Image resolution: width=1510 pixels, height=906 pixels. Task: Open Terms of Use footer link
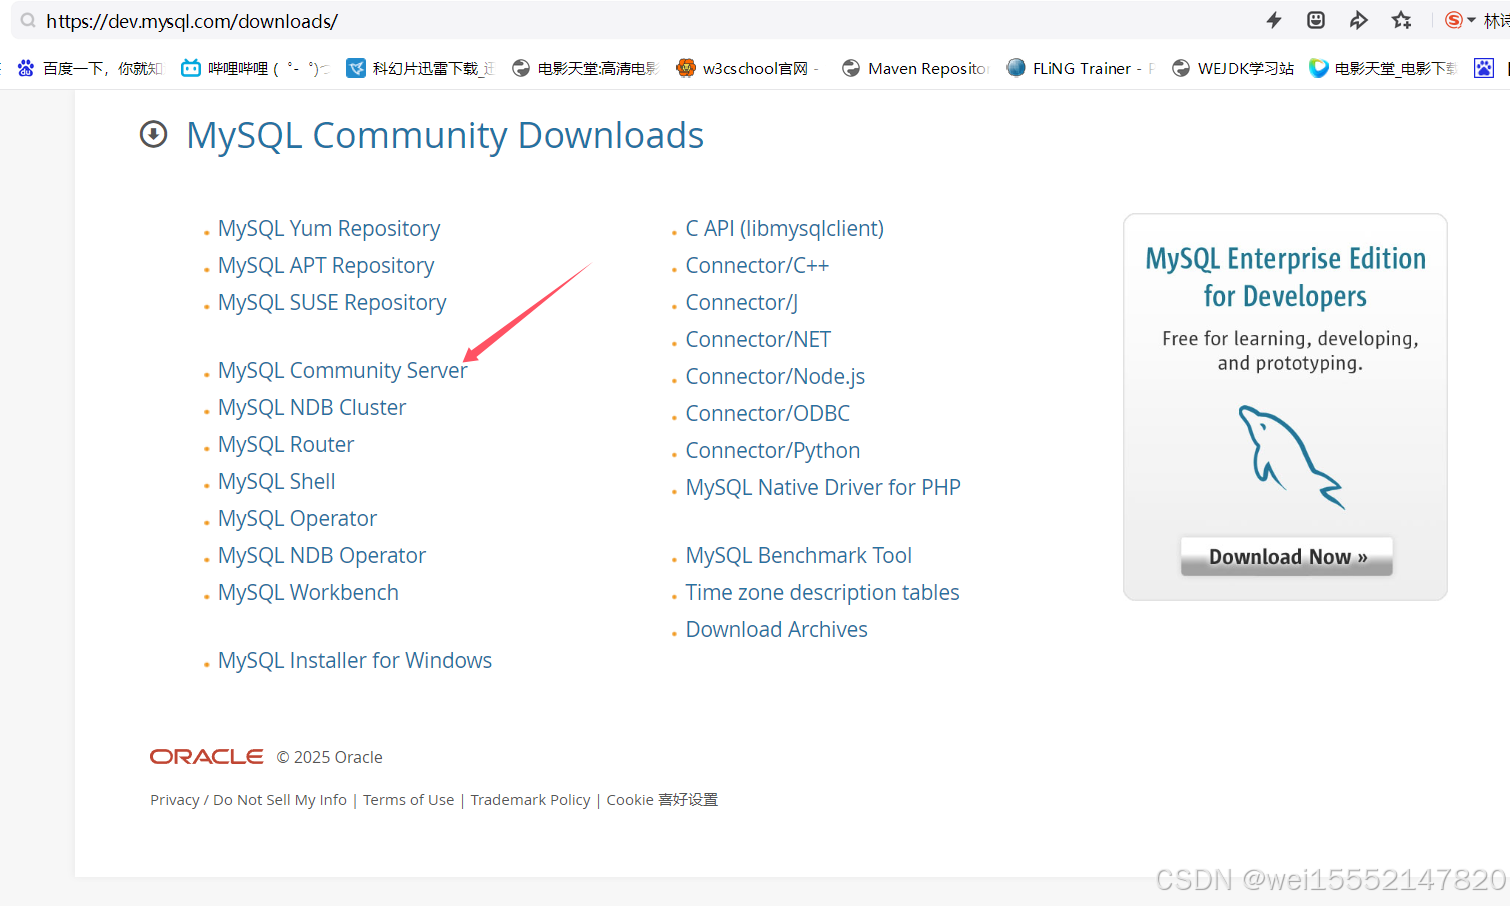[408, 799]
